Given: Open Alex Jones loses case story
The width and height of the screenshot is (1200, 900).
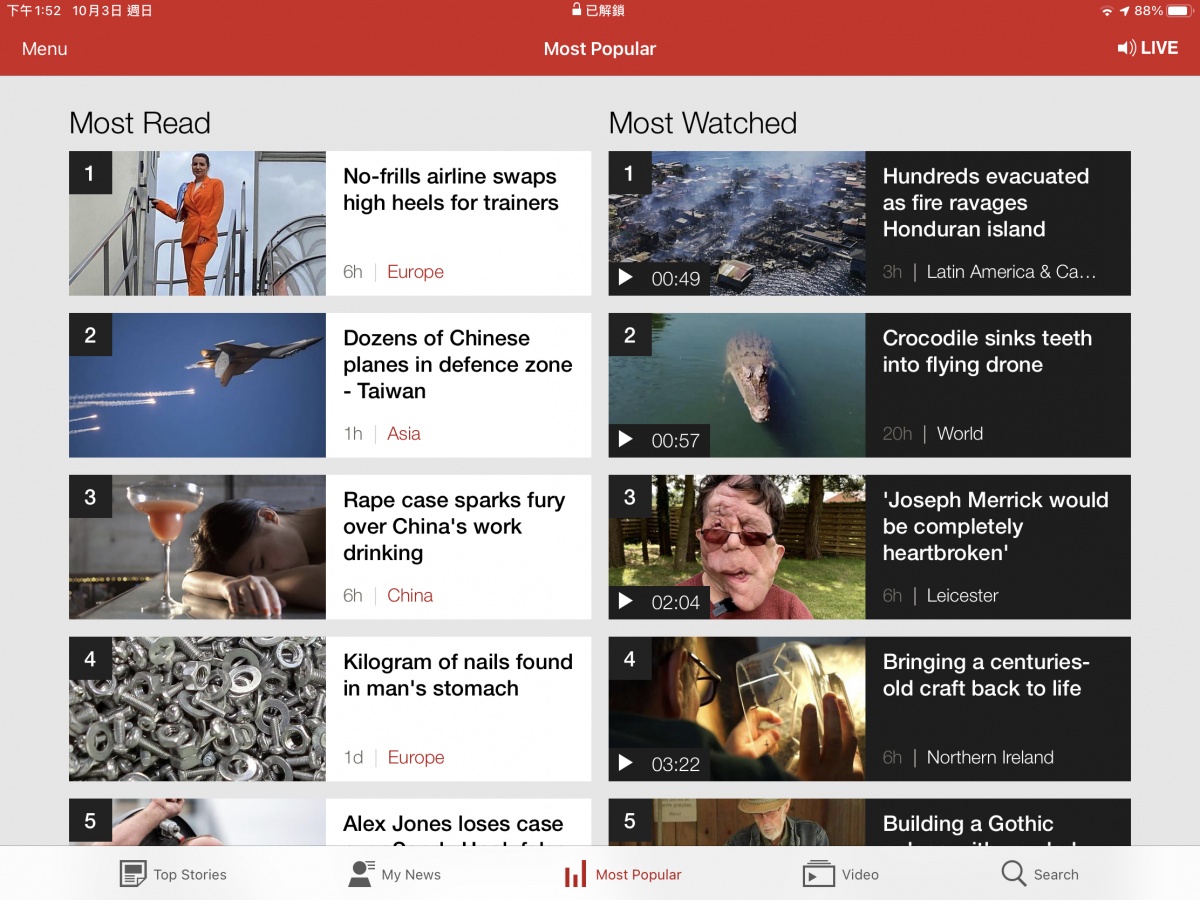Looking at the screenshot, I should coord(453,825).
